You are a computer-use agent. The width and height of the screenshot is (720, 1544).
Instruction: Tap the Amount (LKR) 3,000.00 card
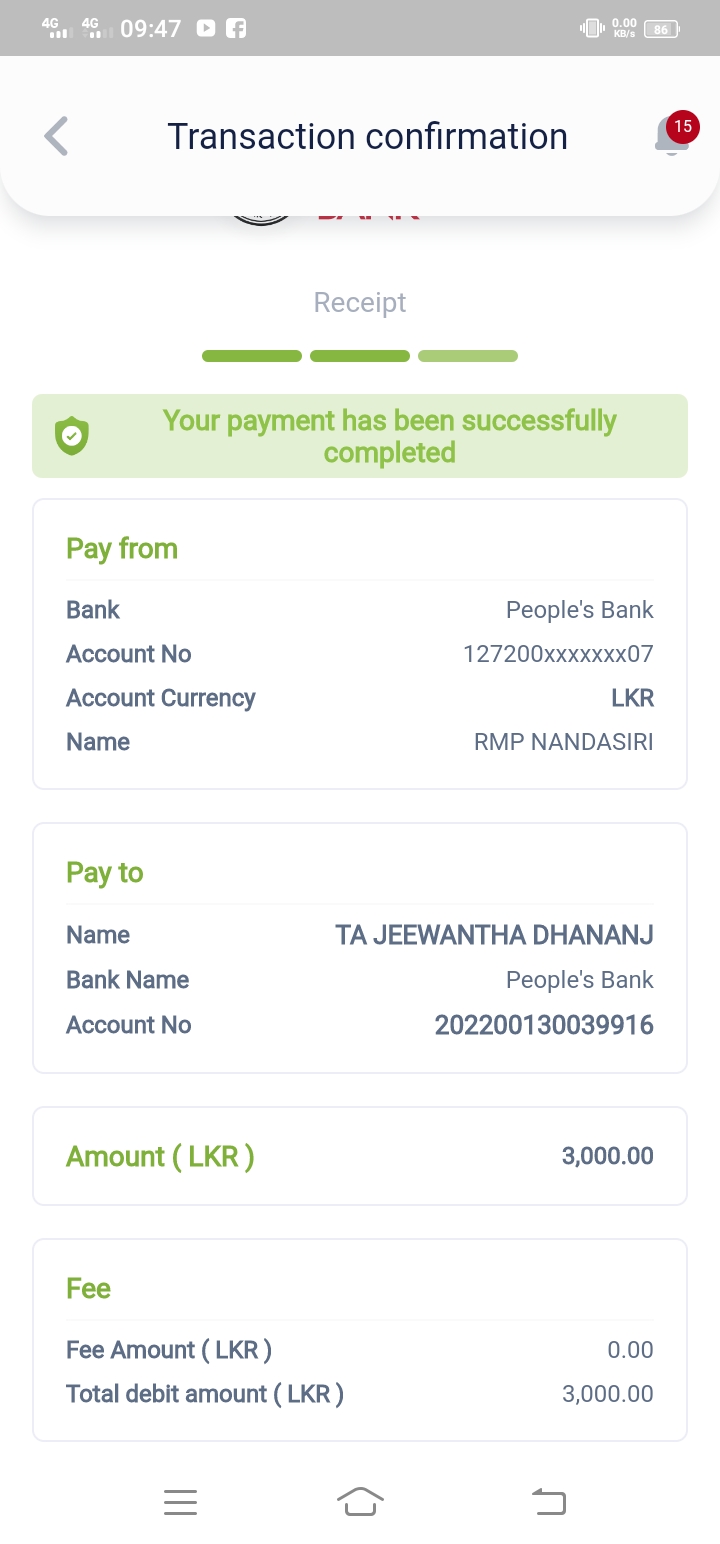coord(360,1156)
